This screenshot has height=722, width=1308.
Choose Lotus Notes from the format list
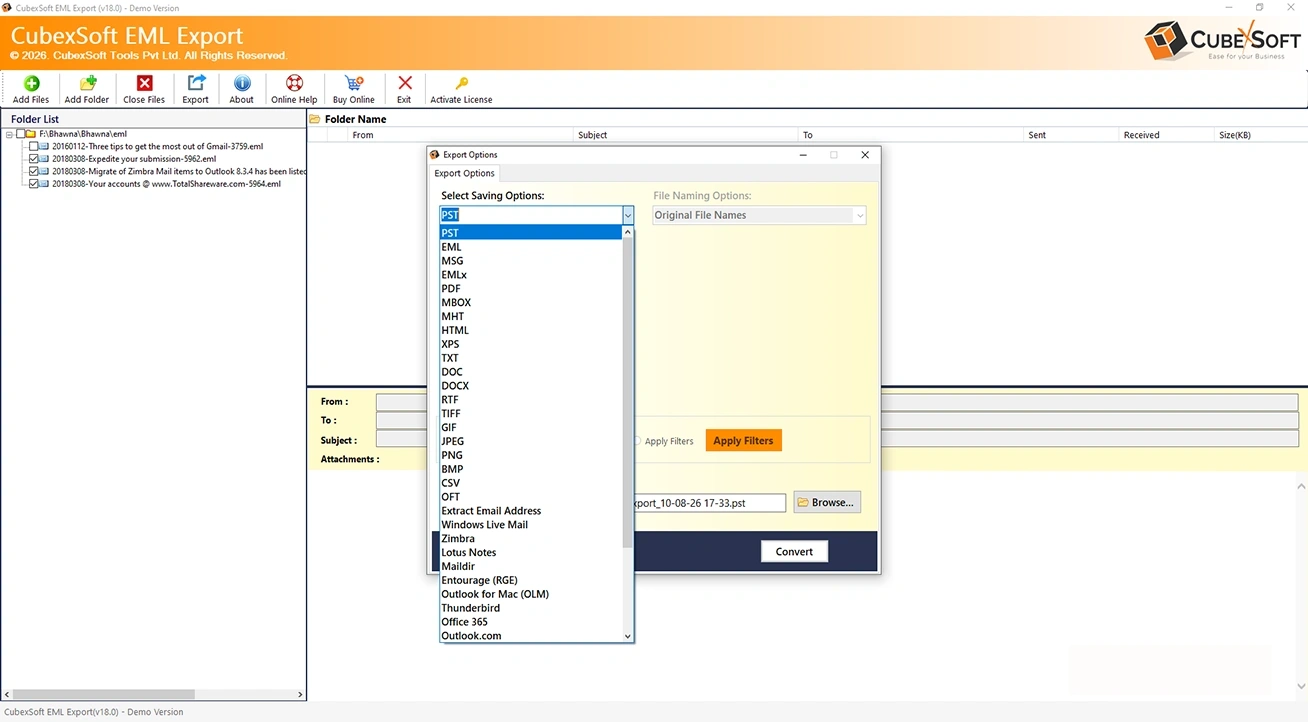[531, 552]
